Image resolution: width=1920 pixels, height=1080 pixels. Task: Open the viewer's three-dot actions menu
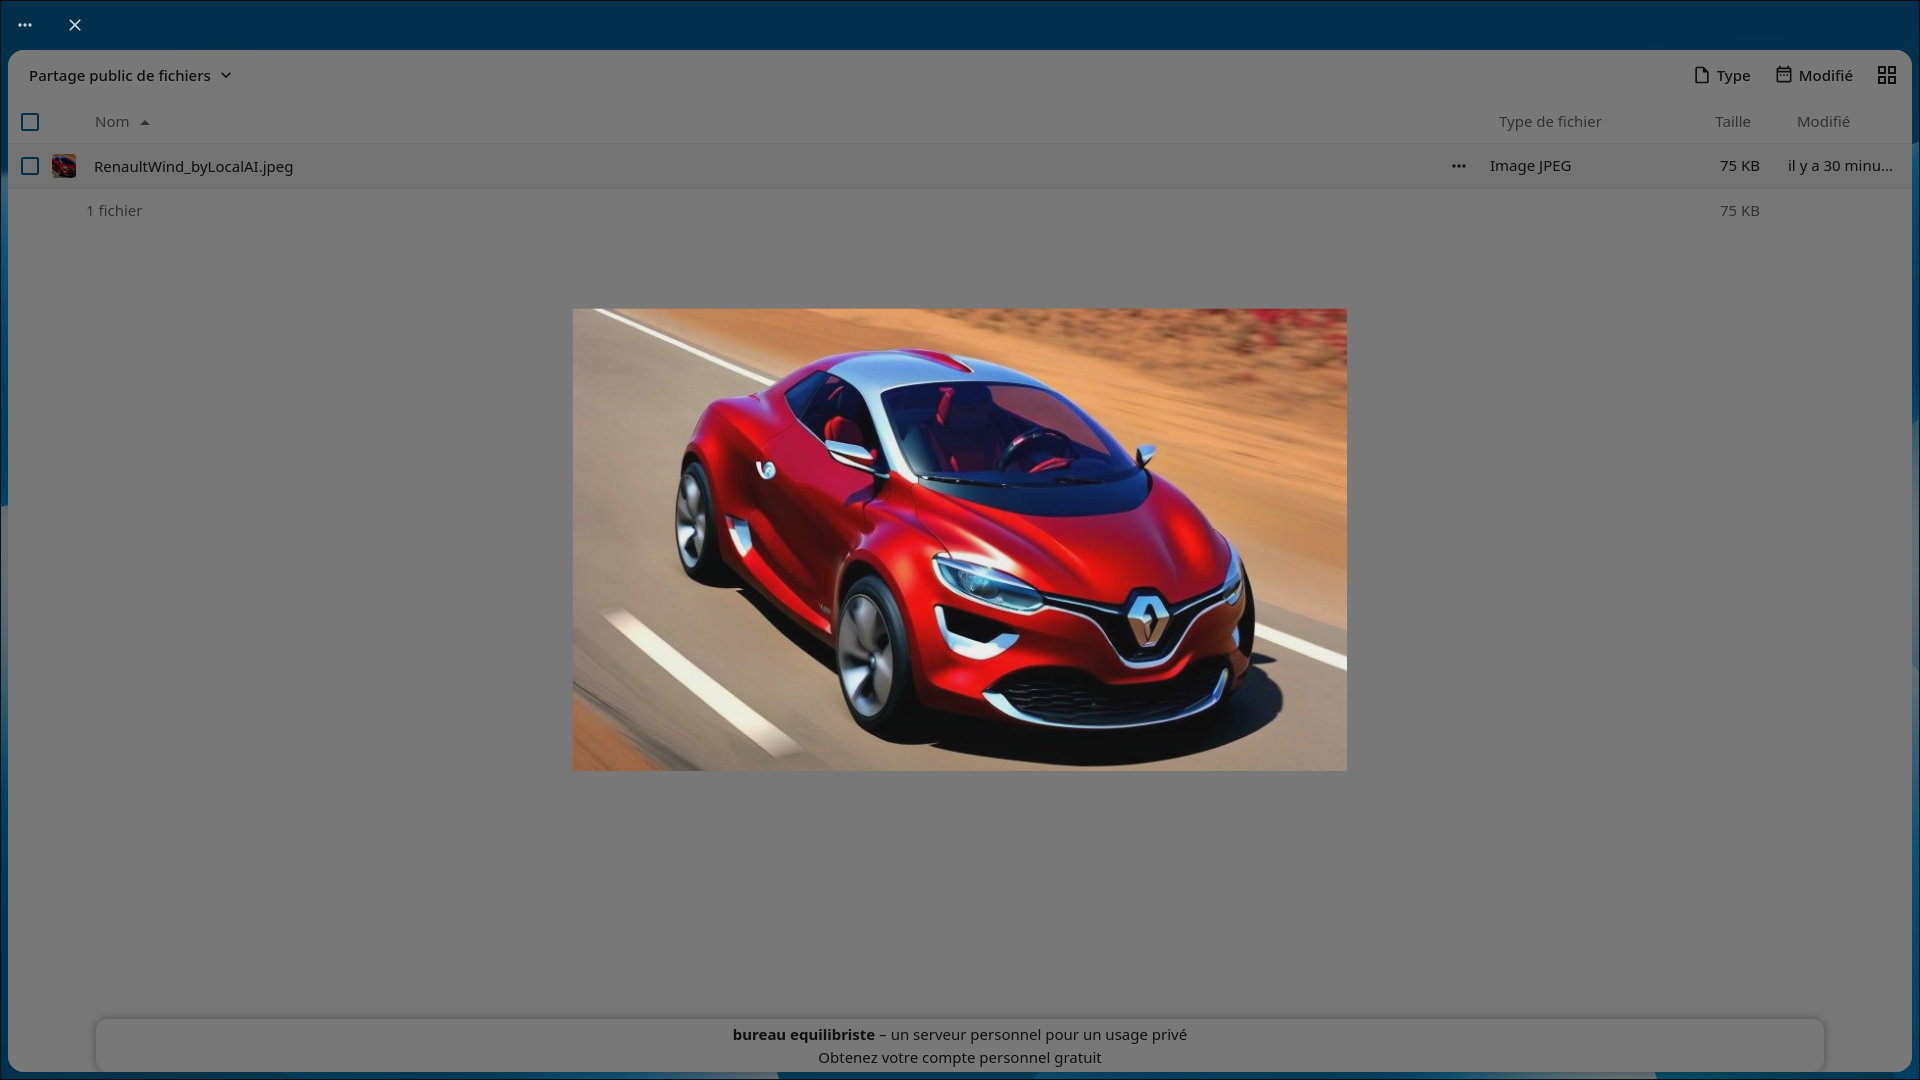coord(25,25)
